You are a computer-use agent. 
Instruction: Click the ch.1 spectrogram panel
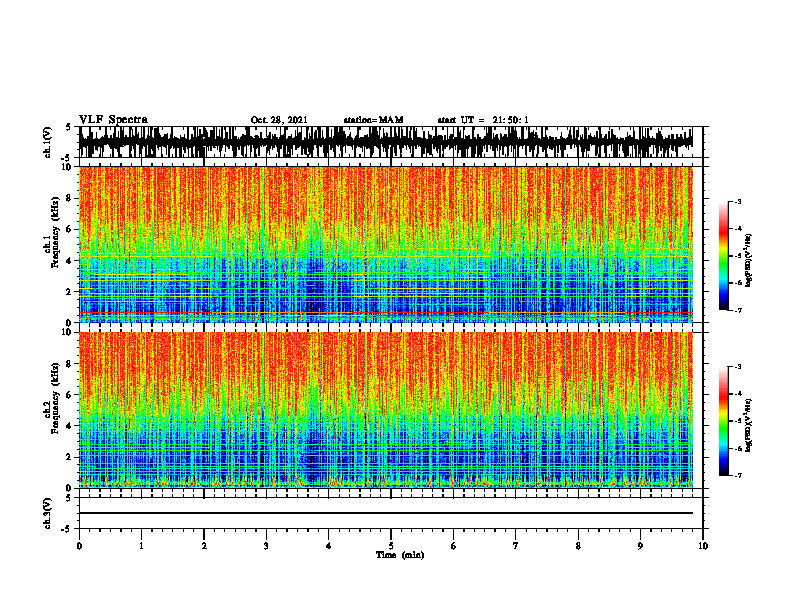[386, 244]
